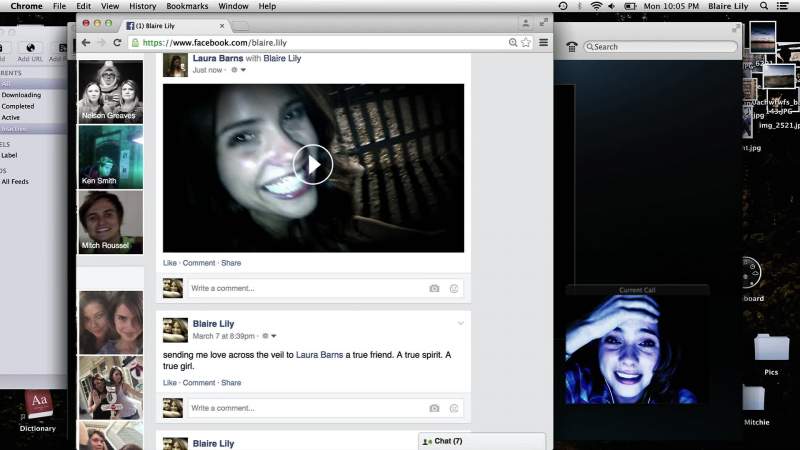Go back in Chrome
This screenshot has height=450, width=800.
click(86, 43)
